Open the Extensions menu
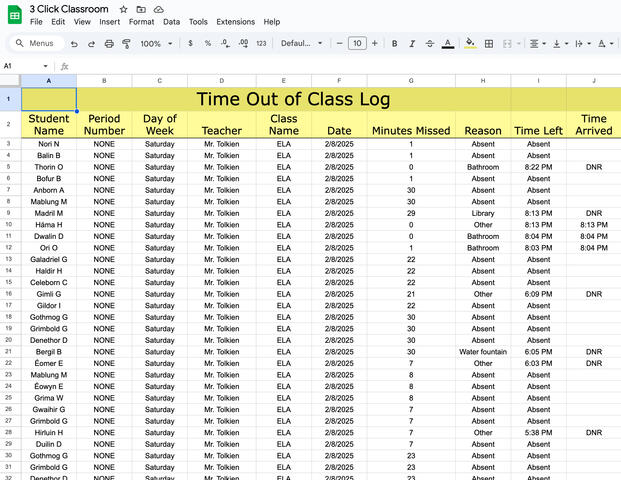 tap(235, 21)
